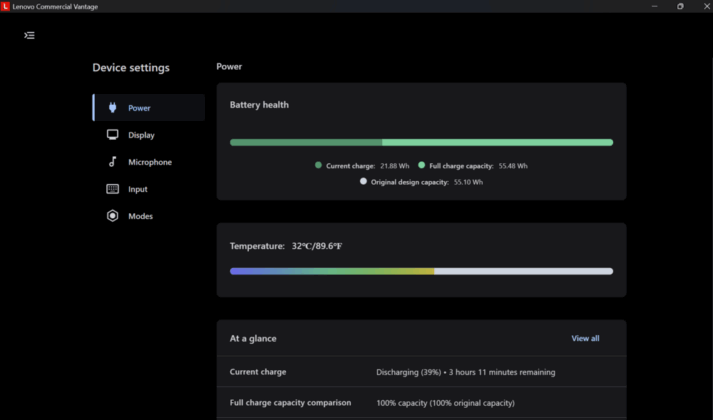713x420 pixels.
Task: Expand the navigation menu hamburger icon
Action: (x=29, y=35)
